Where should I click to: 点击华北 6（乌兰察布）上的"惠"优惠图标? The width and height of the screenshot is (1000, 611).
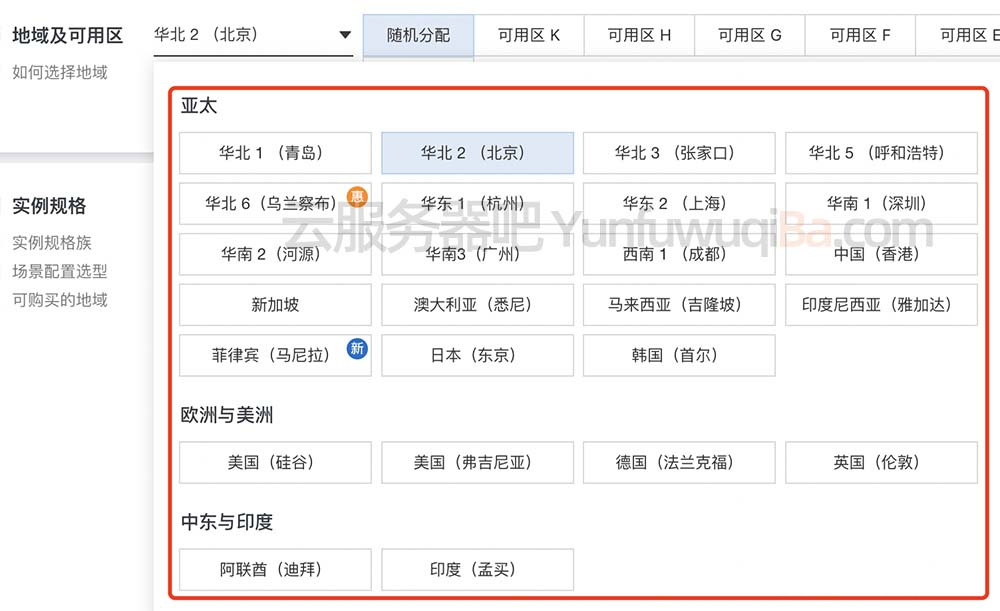[x=357, y=197]
